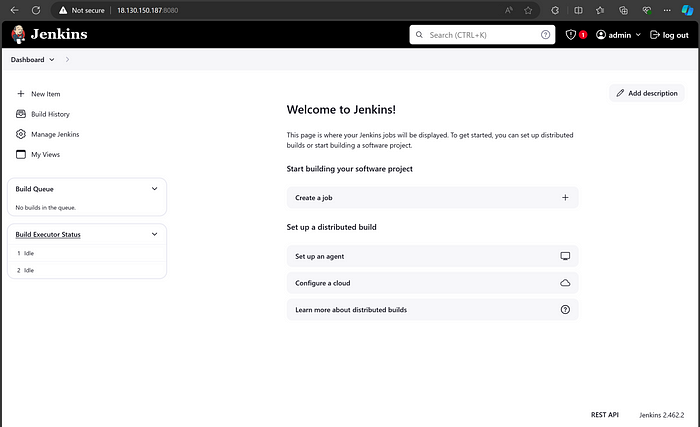Click the Jenkins butler logo

[18, 34]
